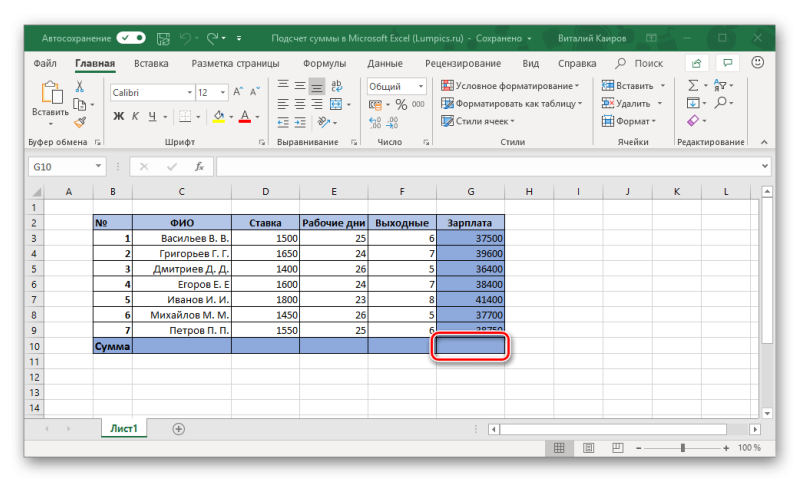Screen dimensions: 800x482
Task: Click the Share icon button
Action: pyautogui.click(x=696, y=63)
